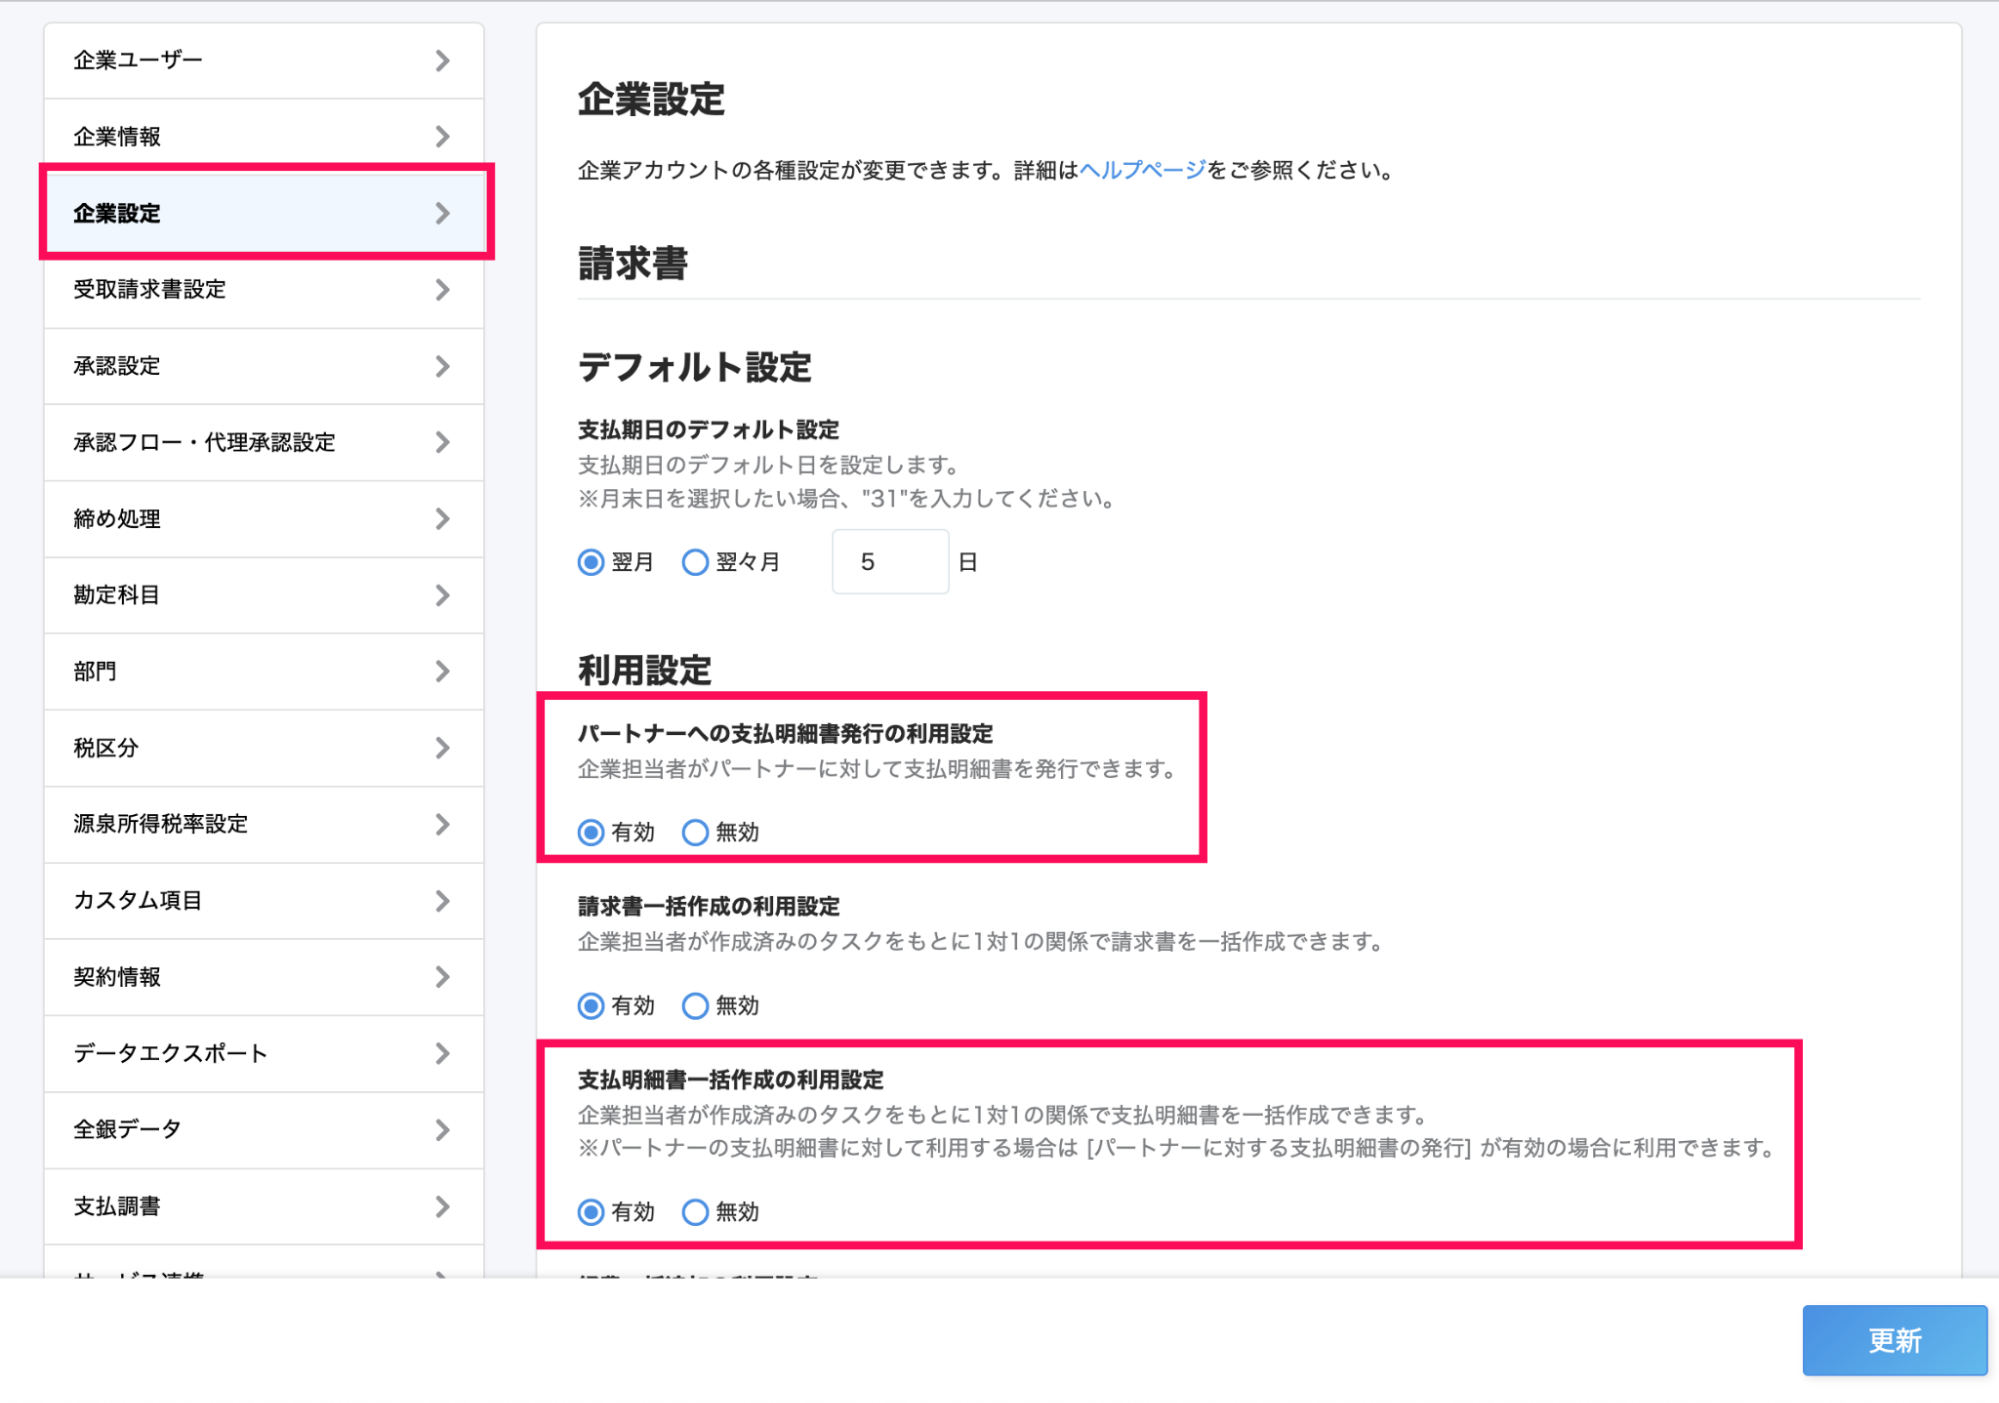
Task: Click 支払明細書一括作成の利用設定 label
Action: 730,1080
